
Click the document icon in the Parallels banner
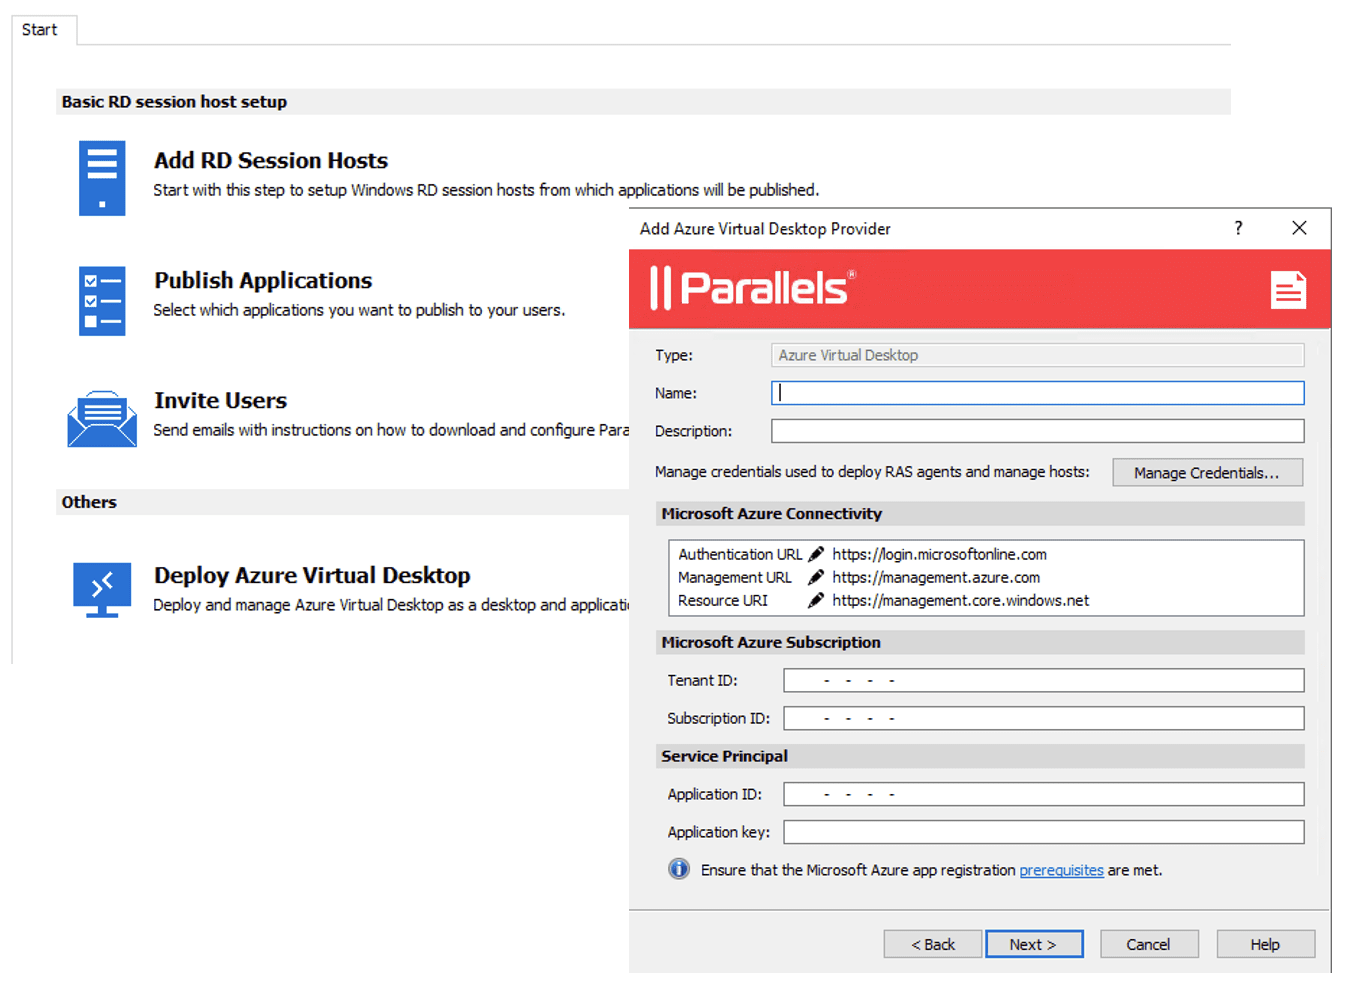[1288, 290]
